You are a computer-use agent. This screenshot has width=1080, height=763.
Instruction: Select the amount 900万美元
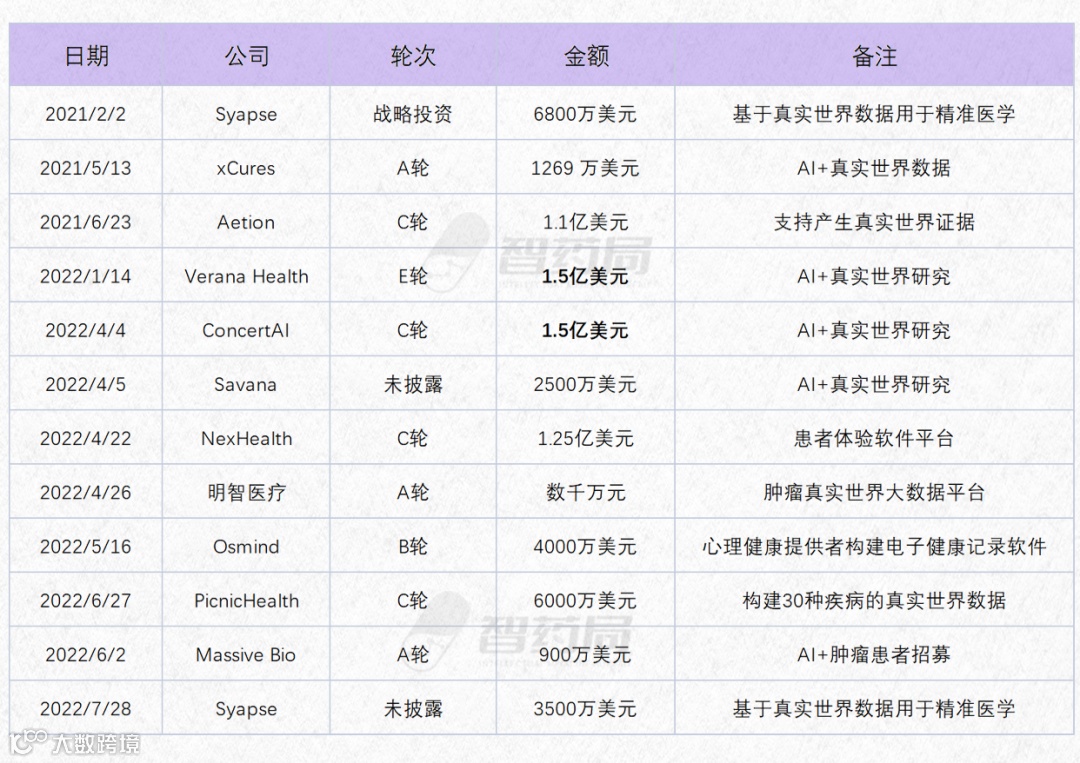[x=585, y=655]
